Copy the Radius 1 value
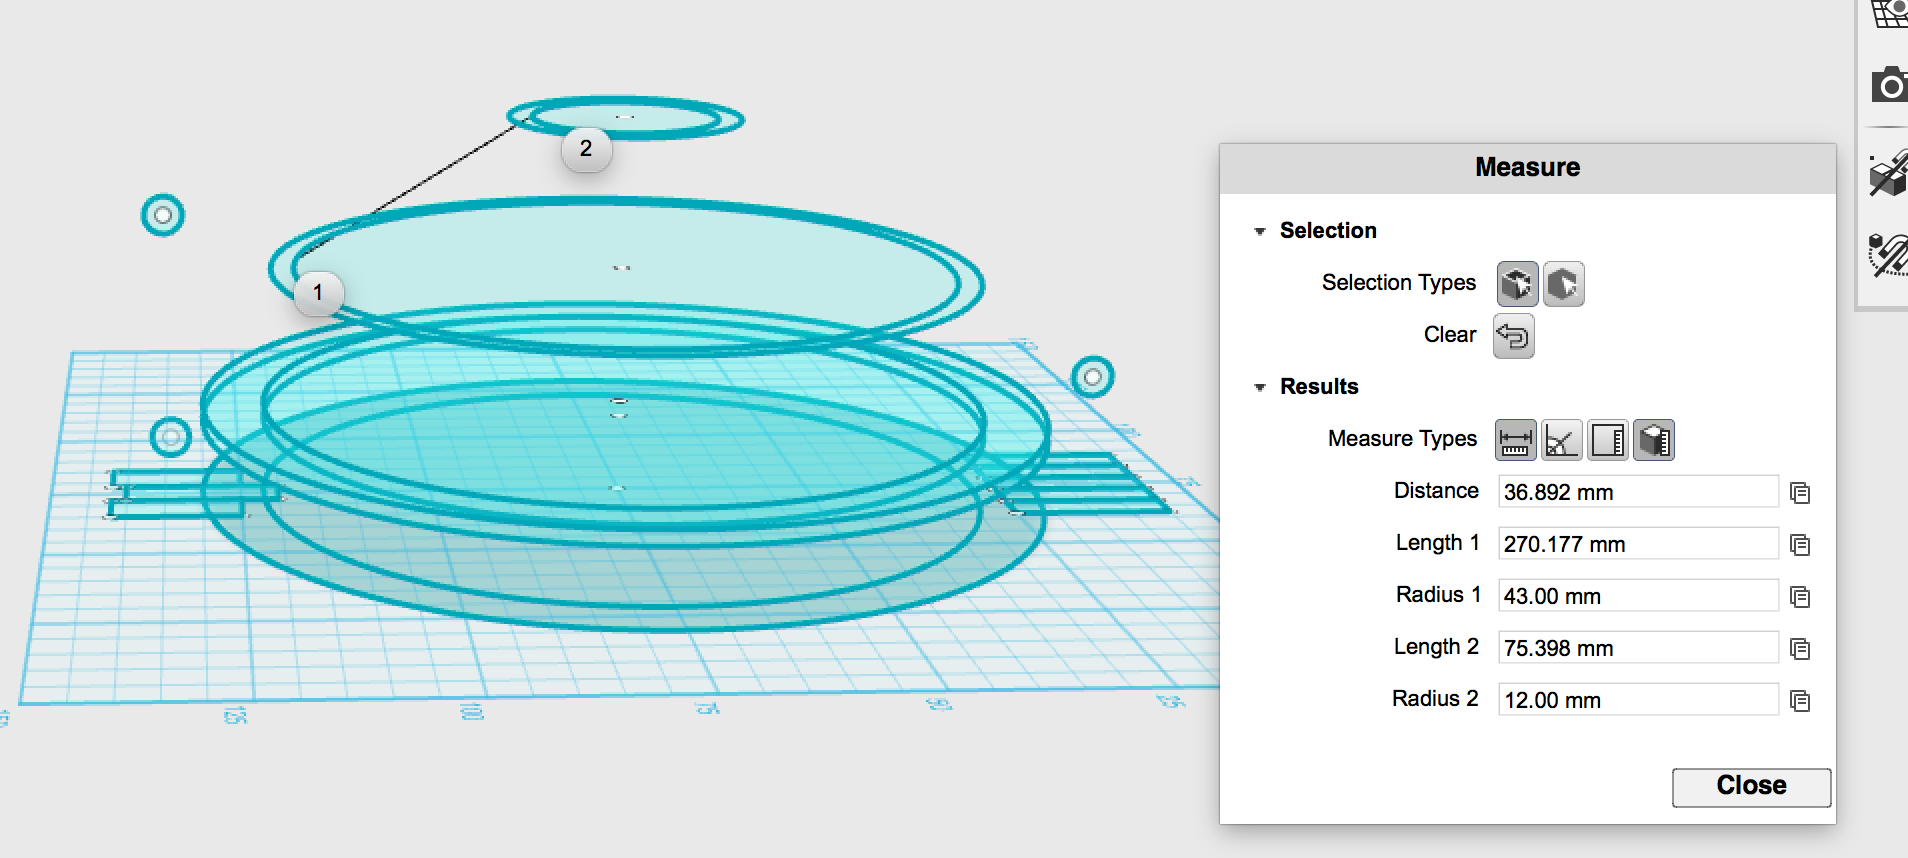1908x858 pixels. click(1800, 597)
